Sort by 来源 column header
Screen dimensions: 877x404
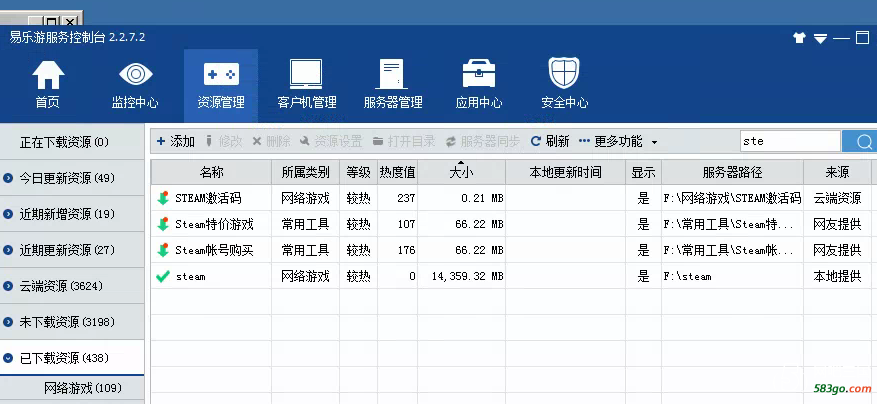tap(837, 172)
